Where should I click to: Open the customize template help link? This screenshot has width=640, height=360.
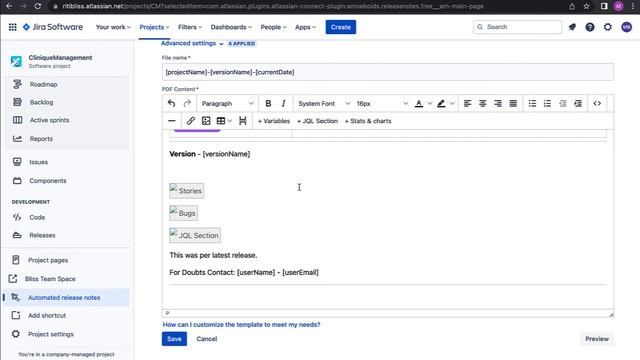click(x=241, y=324)
